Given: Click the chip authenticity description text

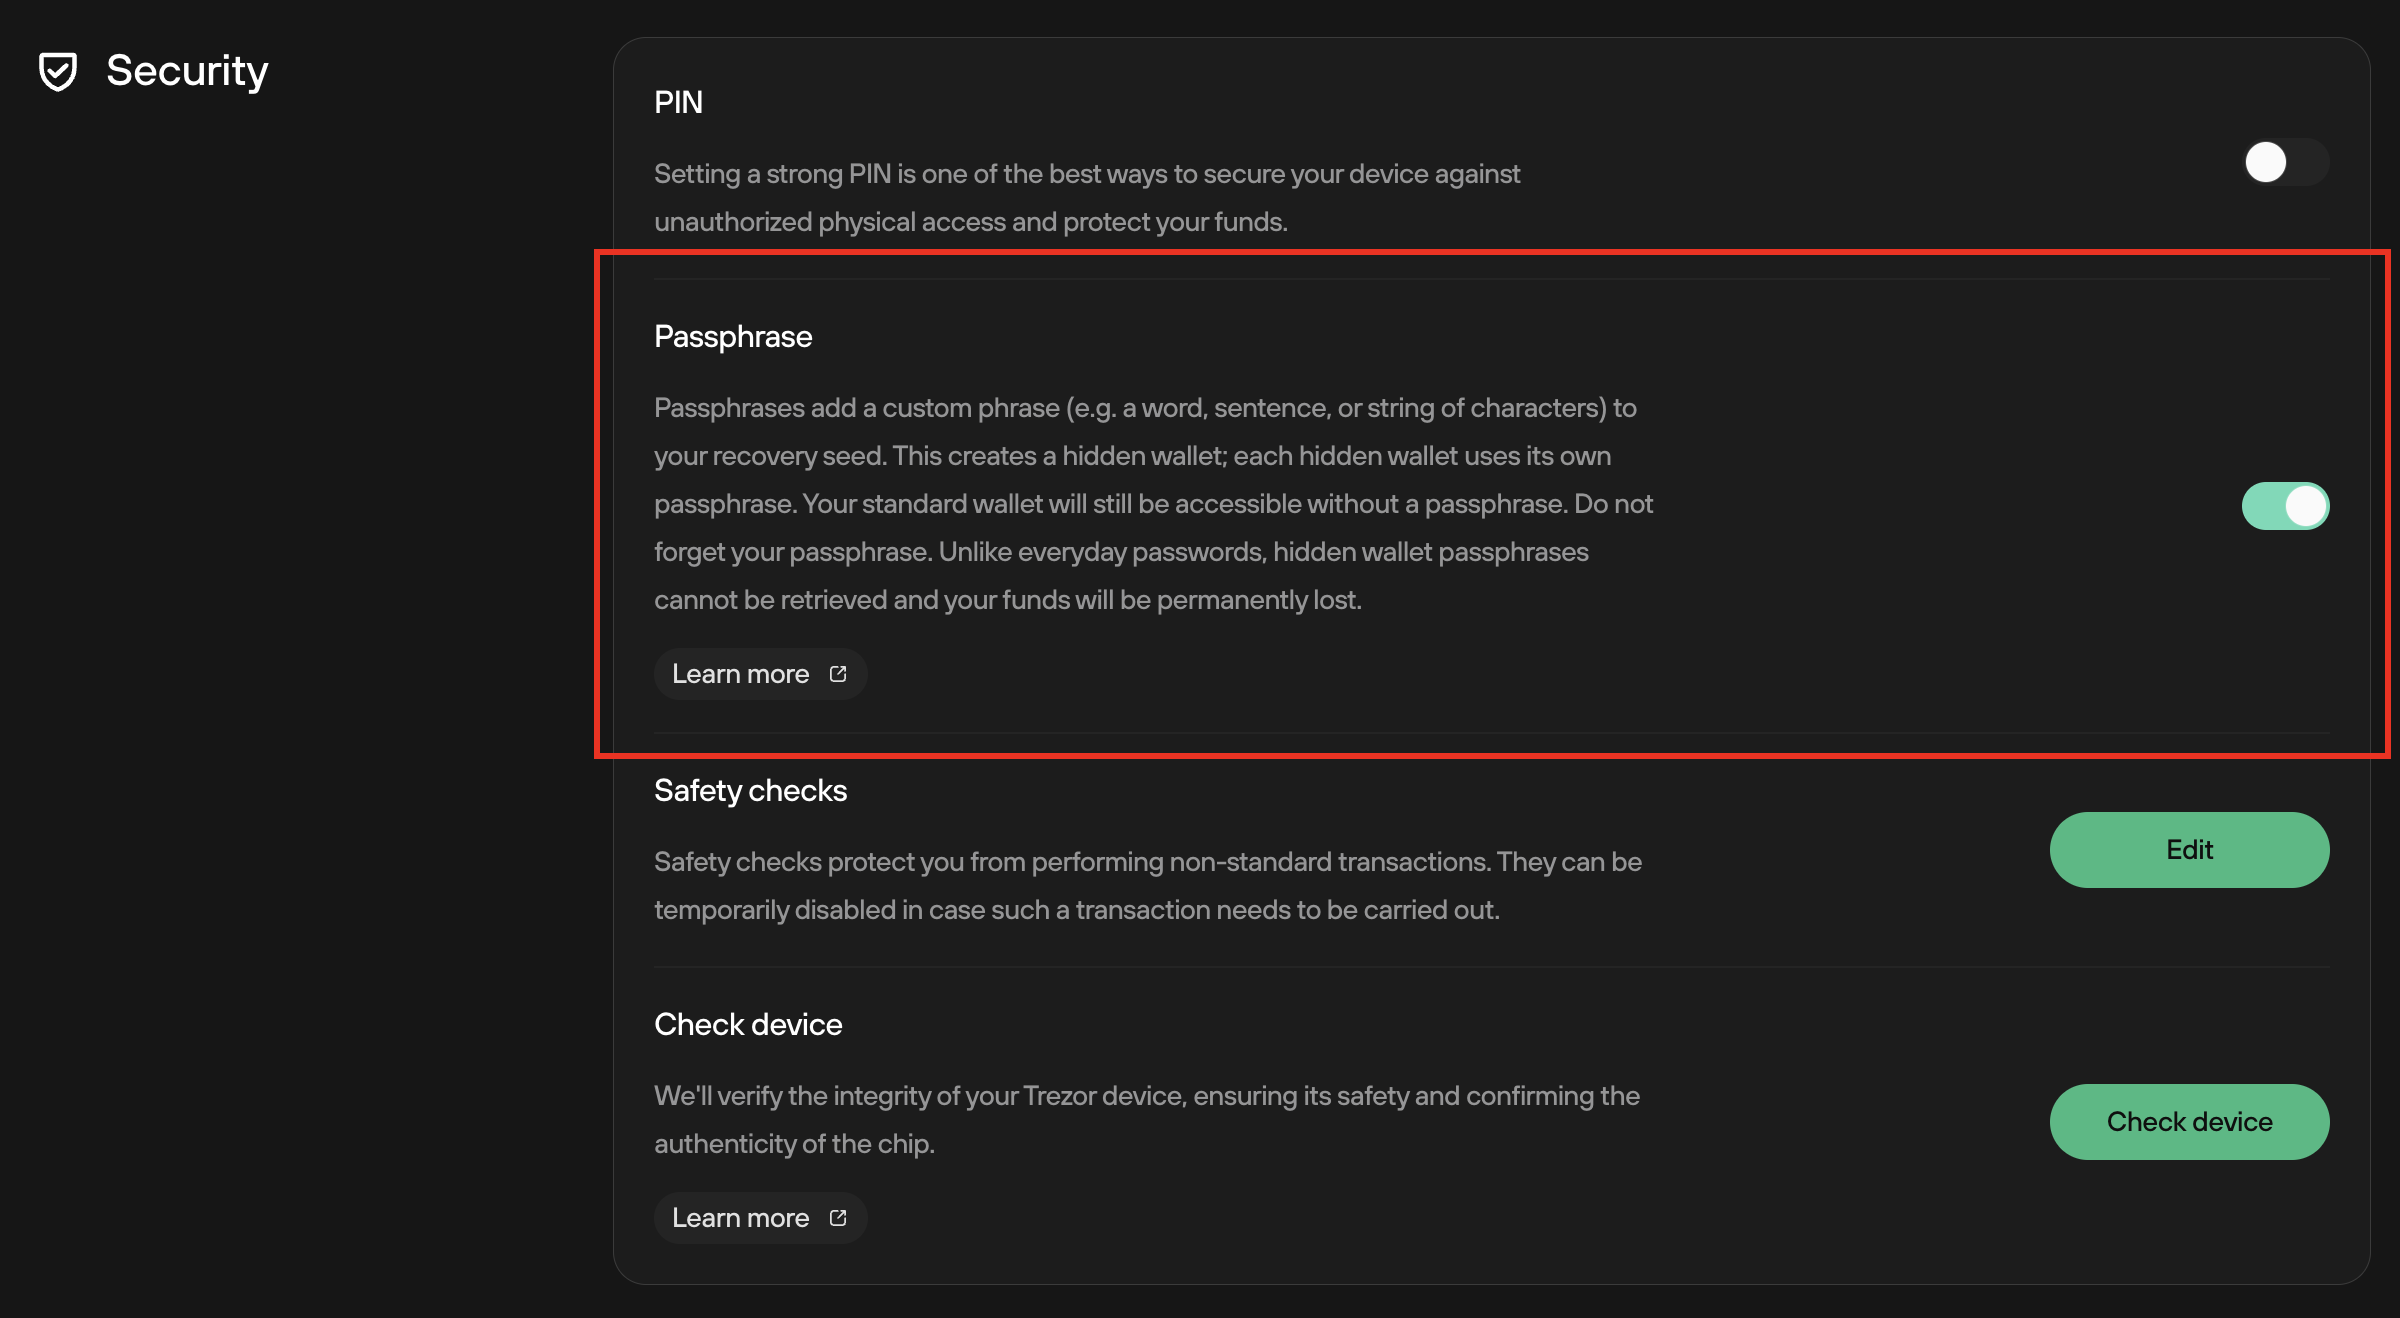Looking at the screenshot, I should point(1146,1119).
